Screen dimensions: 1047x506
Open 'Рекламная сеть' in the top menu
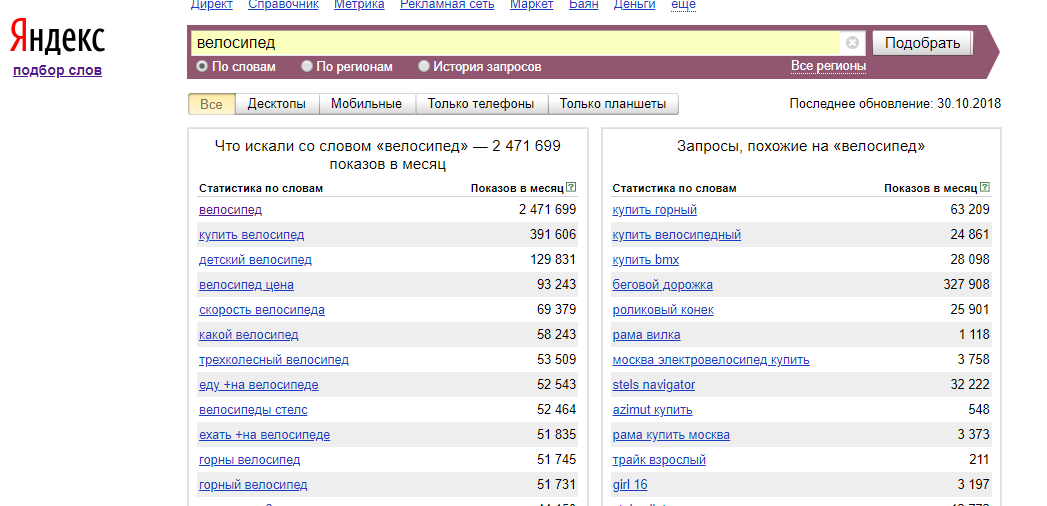[x=447, y=5]
